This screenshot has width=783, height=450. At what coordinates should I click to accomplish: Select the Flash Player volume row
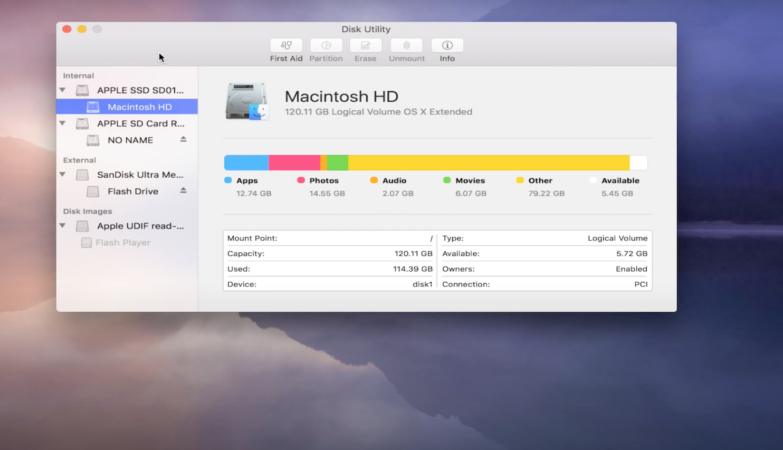click(x=127, y=243)
